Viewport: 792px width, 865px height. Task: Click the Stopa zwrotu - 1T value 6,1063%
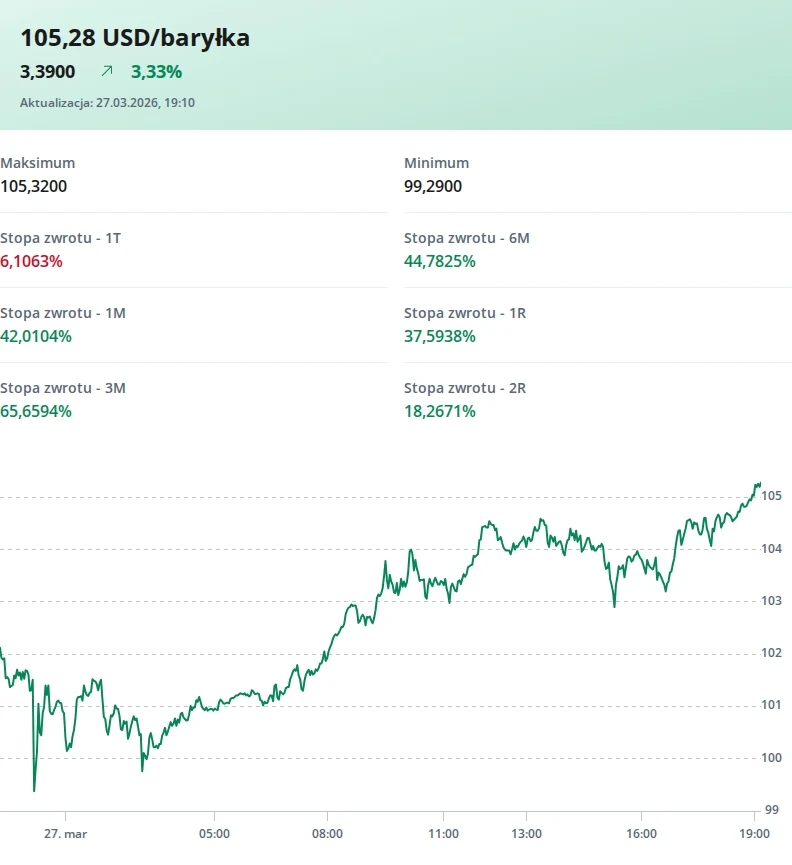(31, 261)
